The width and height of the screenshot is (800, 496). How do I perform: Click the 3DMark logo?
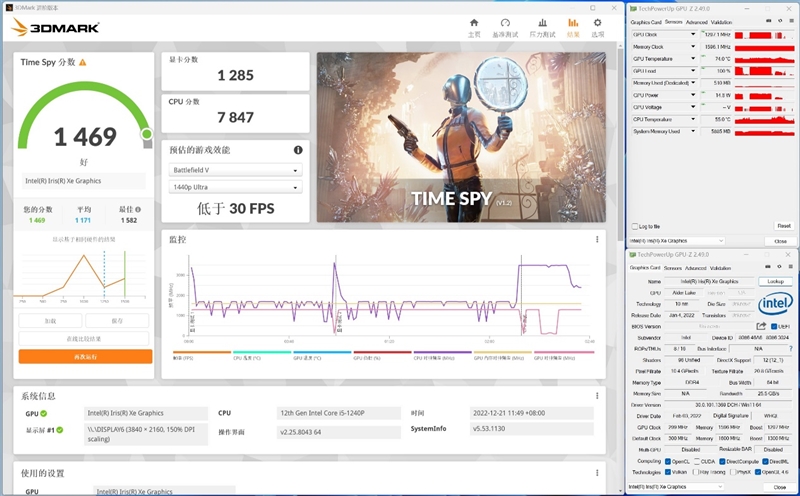pyautogui.click(x=55, y=27)
